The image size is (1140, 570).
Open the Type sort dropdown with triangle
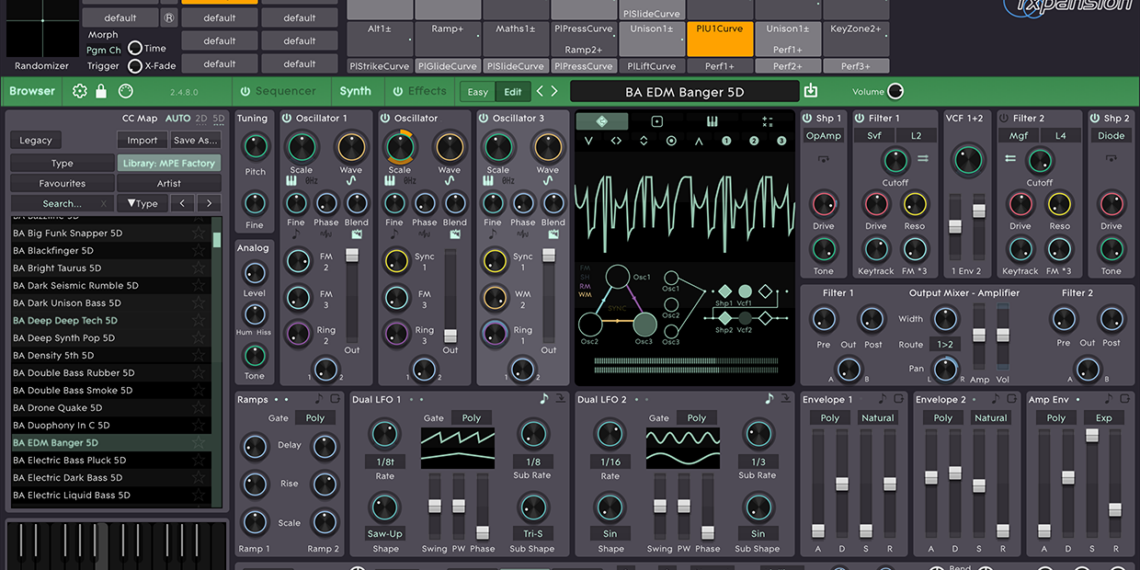pos(142,203)
